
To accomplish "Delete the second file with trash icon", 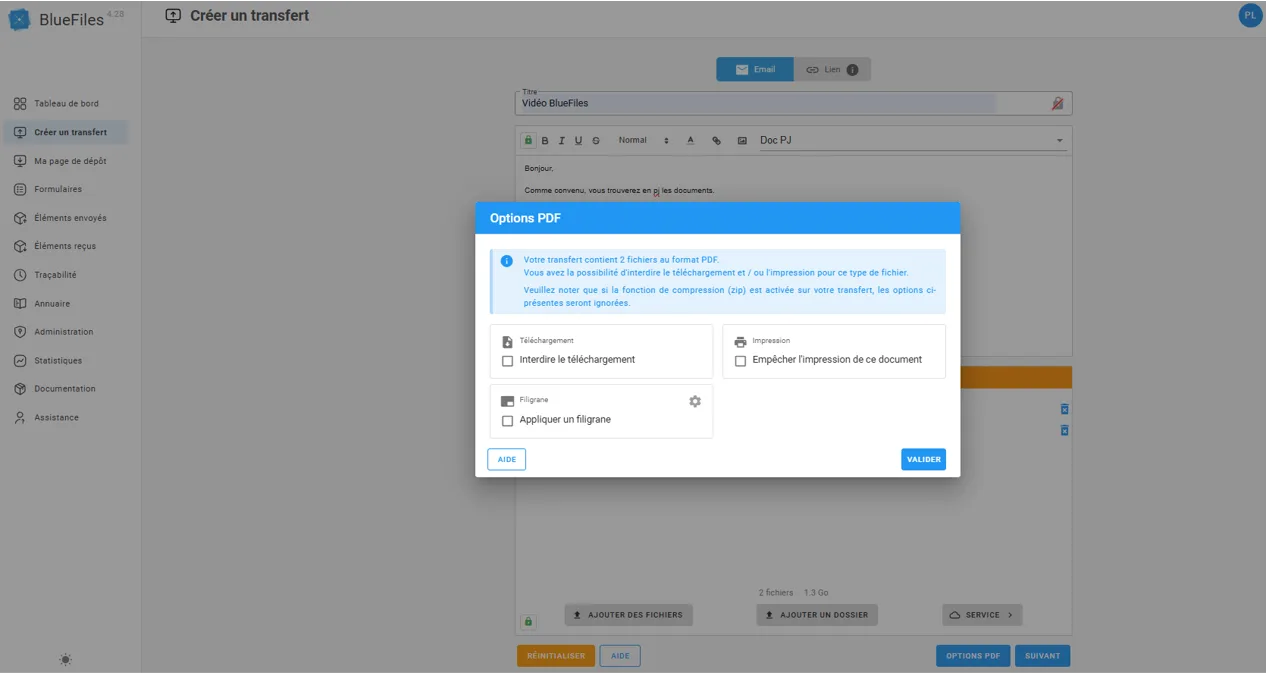I will pyautogui.click(x=1064, y=430).
